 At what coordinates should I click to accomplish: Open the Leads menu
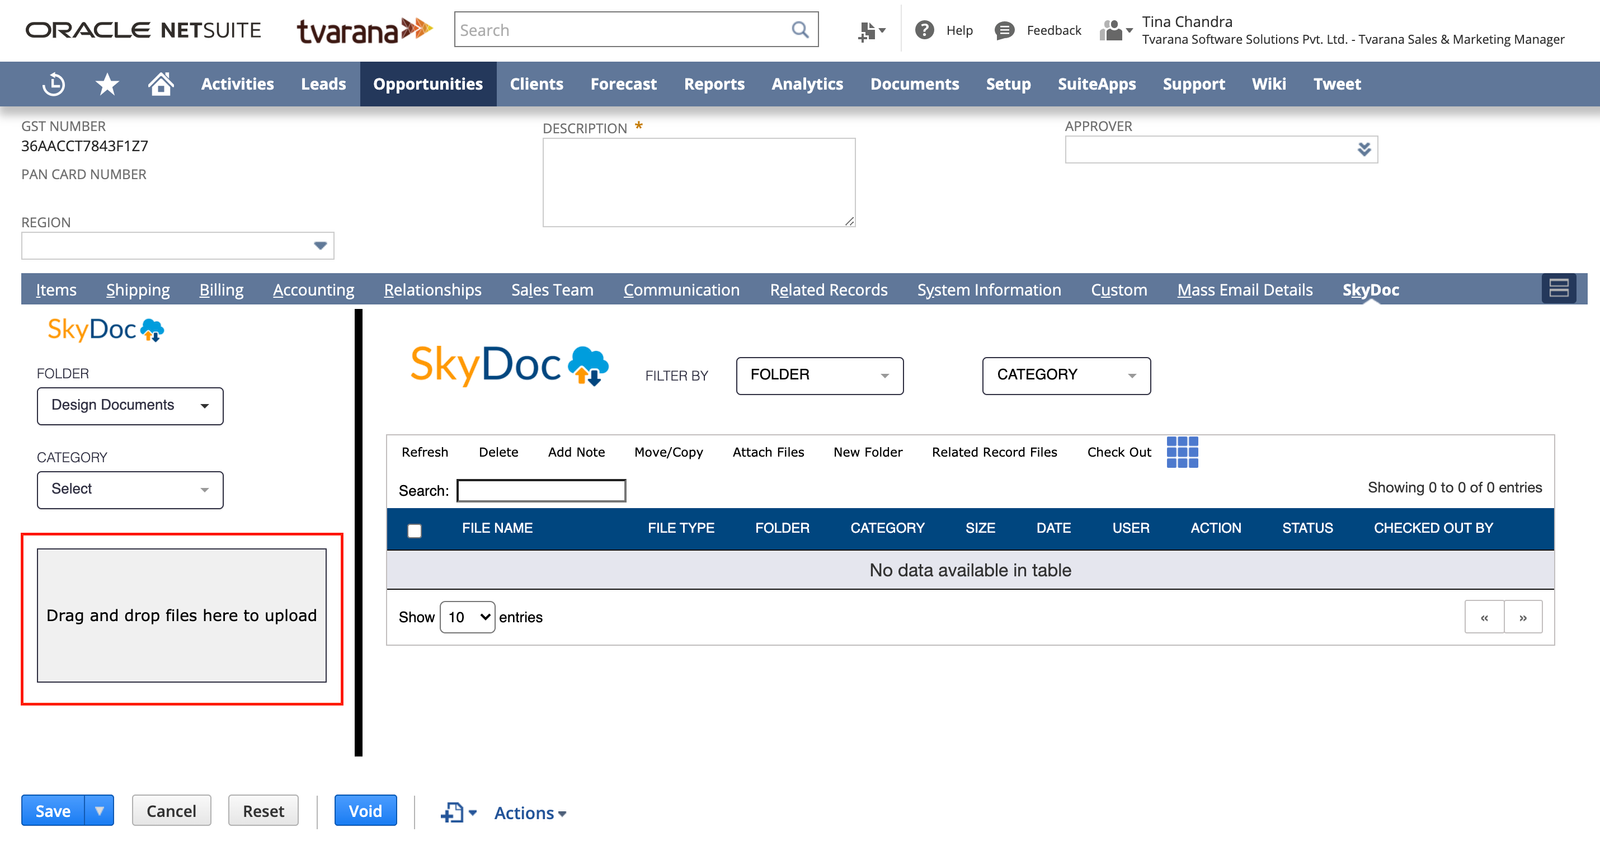(323, 84)
